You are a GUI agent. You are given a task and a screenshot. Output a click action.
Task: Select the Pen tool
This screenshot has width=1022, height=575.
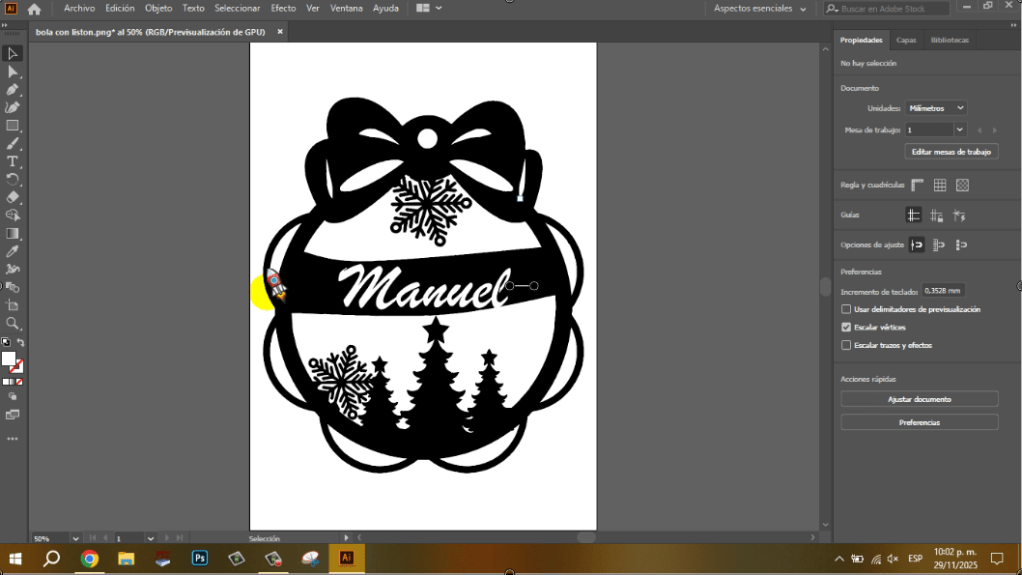point(12,89)
